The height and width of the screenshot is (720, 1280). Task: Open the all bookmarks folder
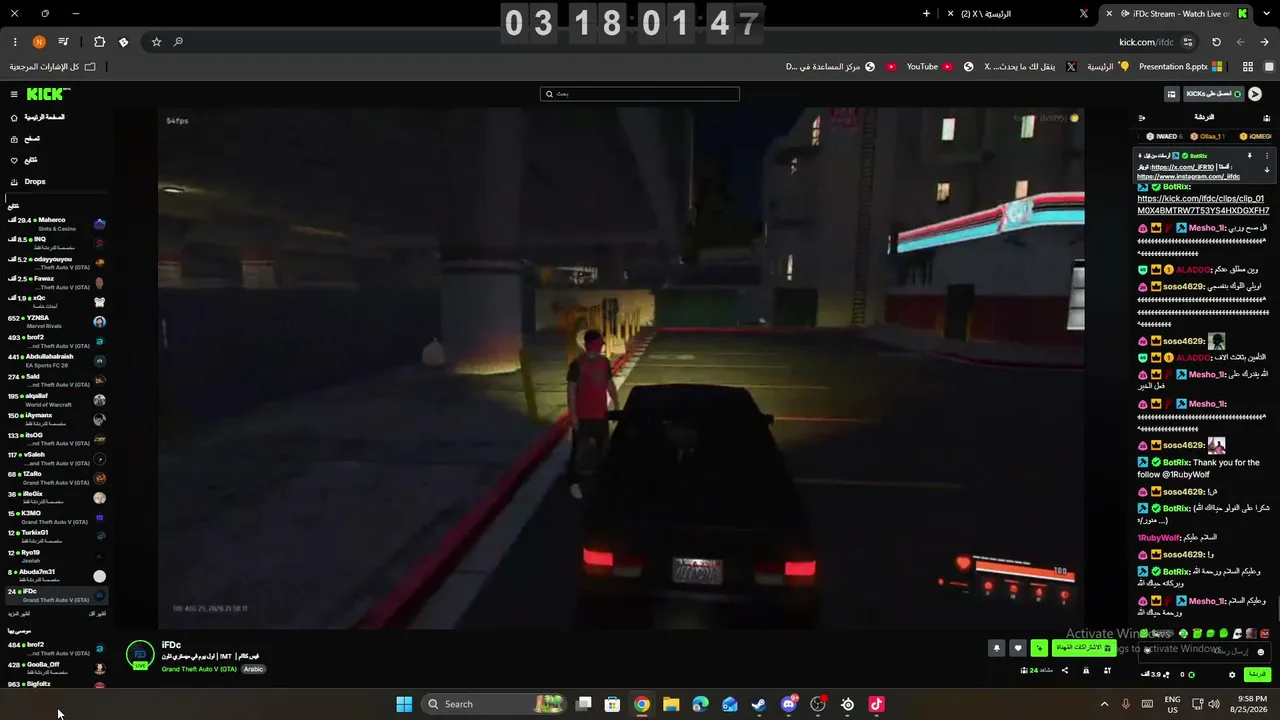pos(53,67)
